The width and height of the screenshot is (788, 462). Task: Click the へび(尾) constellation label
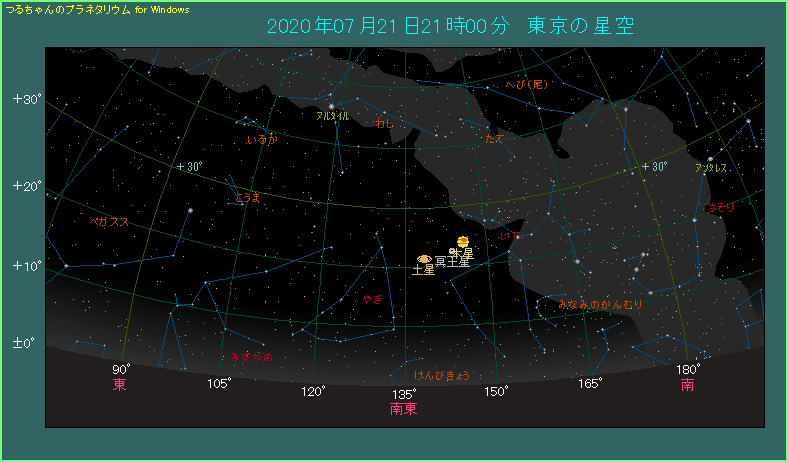pos(527,84)
